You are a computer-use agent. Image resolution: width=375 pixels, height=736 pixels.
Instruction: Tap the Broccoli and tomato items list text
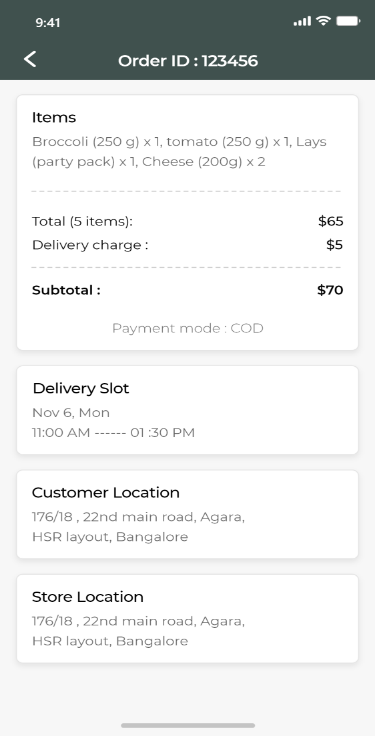point(179,152)
